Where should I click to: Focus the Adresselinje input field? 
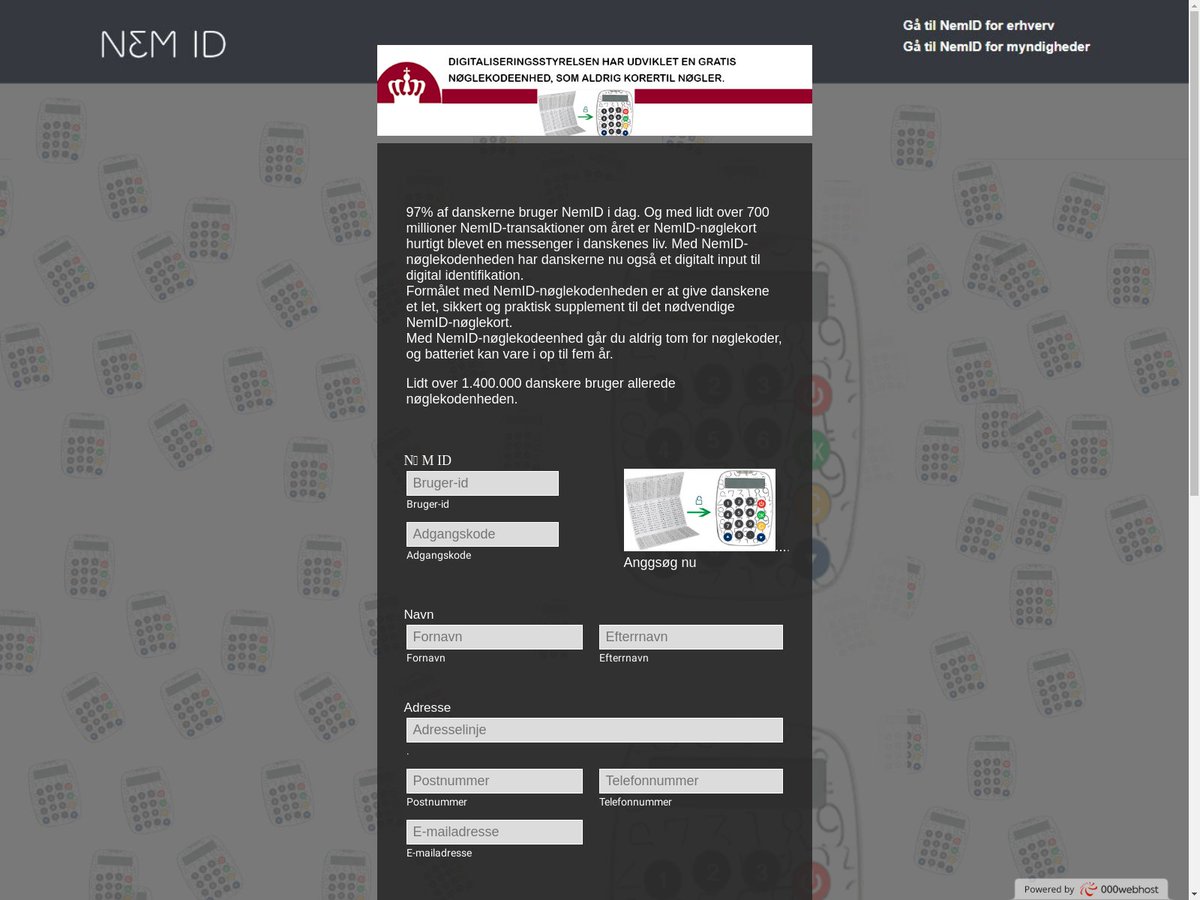click(x=594, y=730)
